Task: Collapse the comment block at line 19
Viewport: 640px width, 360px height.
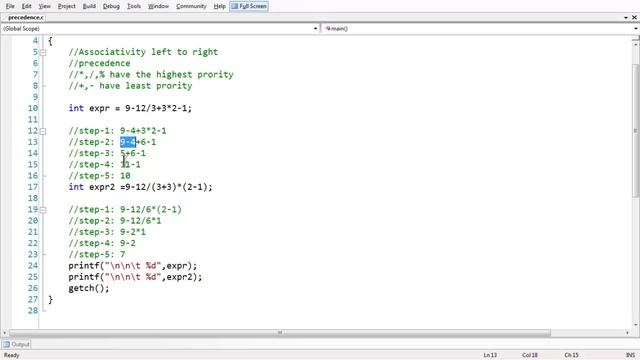Action: tap(43, 210)
